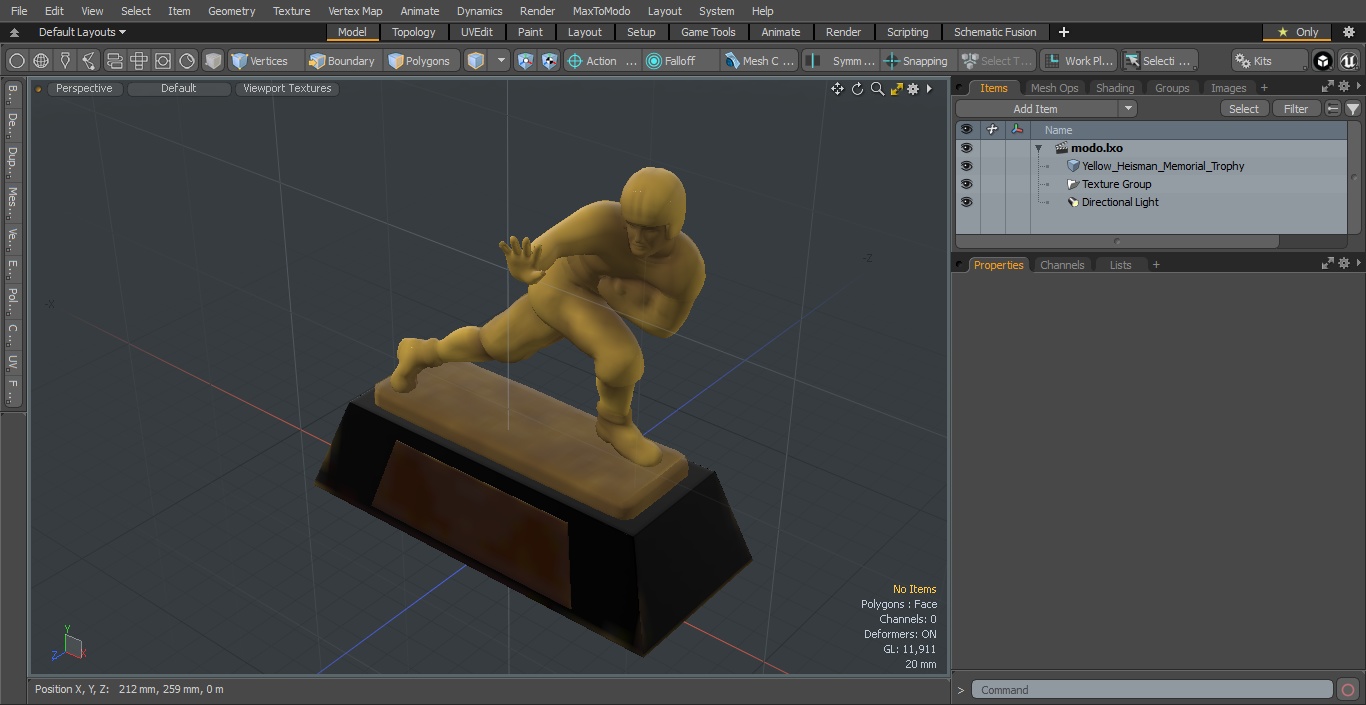Switch to the Shading panel tab
The height and width of the screenshot is (705, 1366).
coord(1115,88)
